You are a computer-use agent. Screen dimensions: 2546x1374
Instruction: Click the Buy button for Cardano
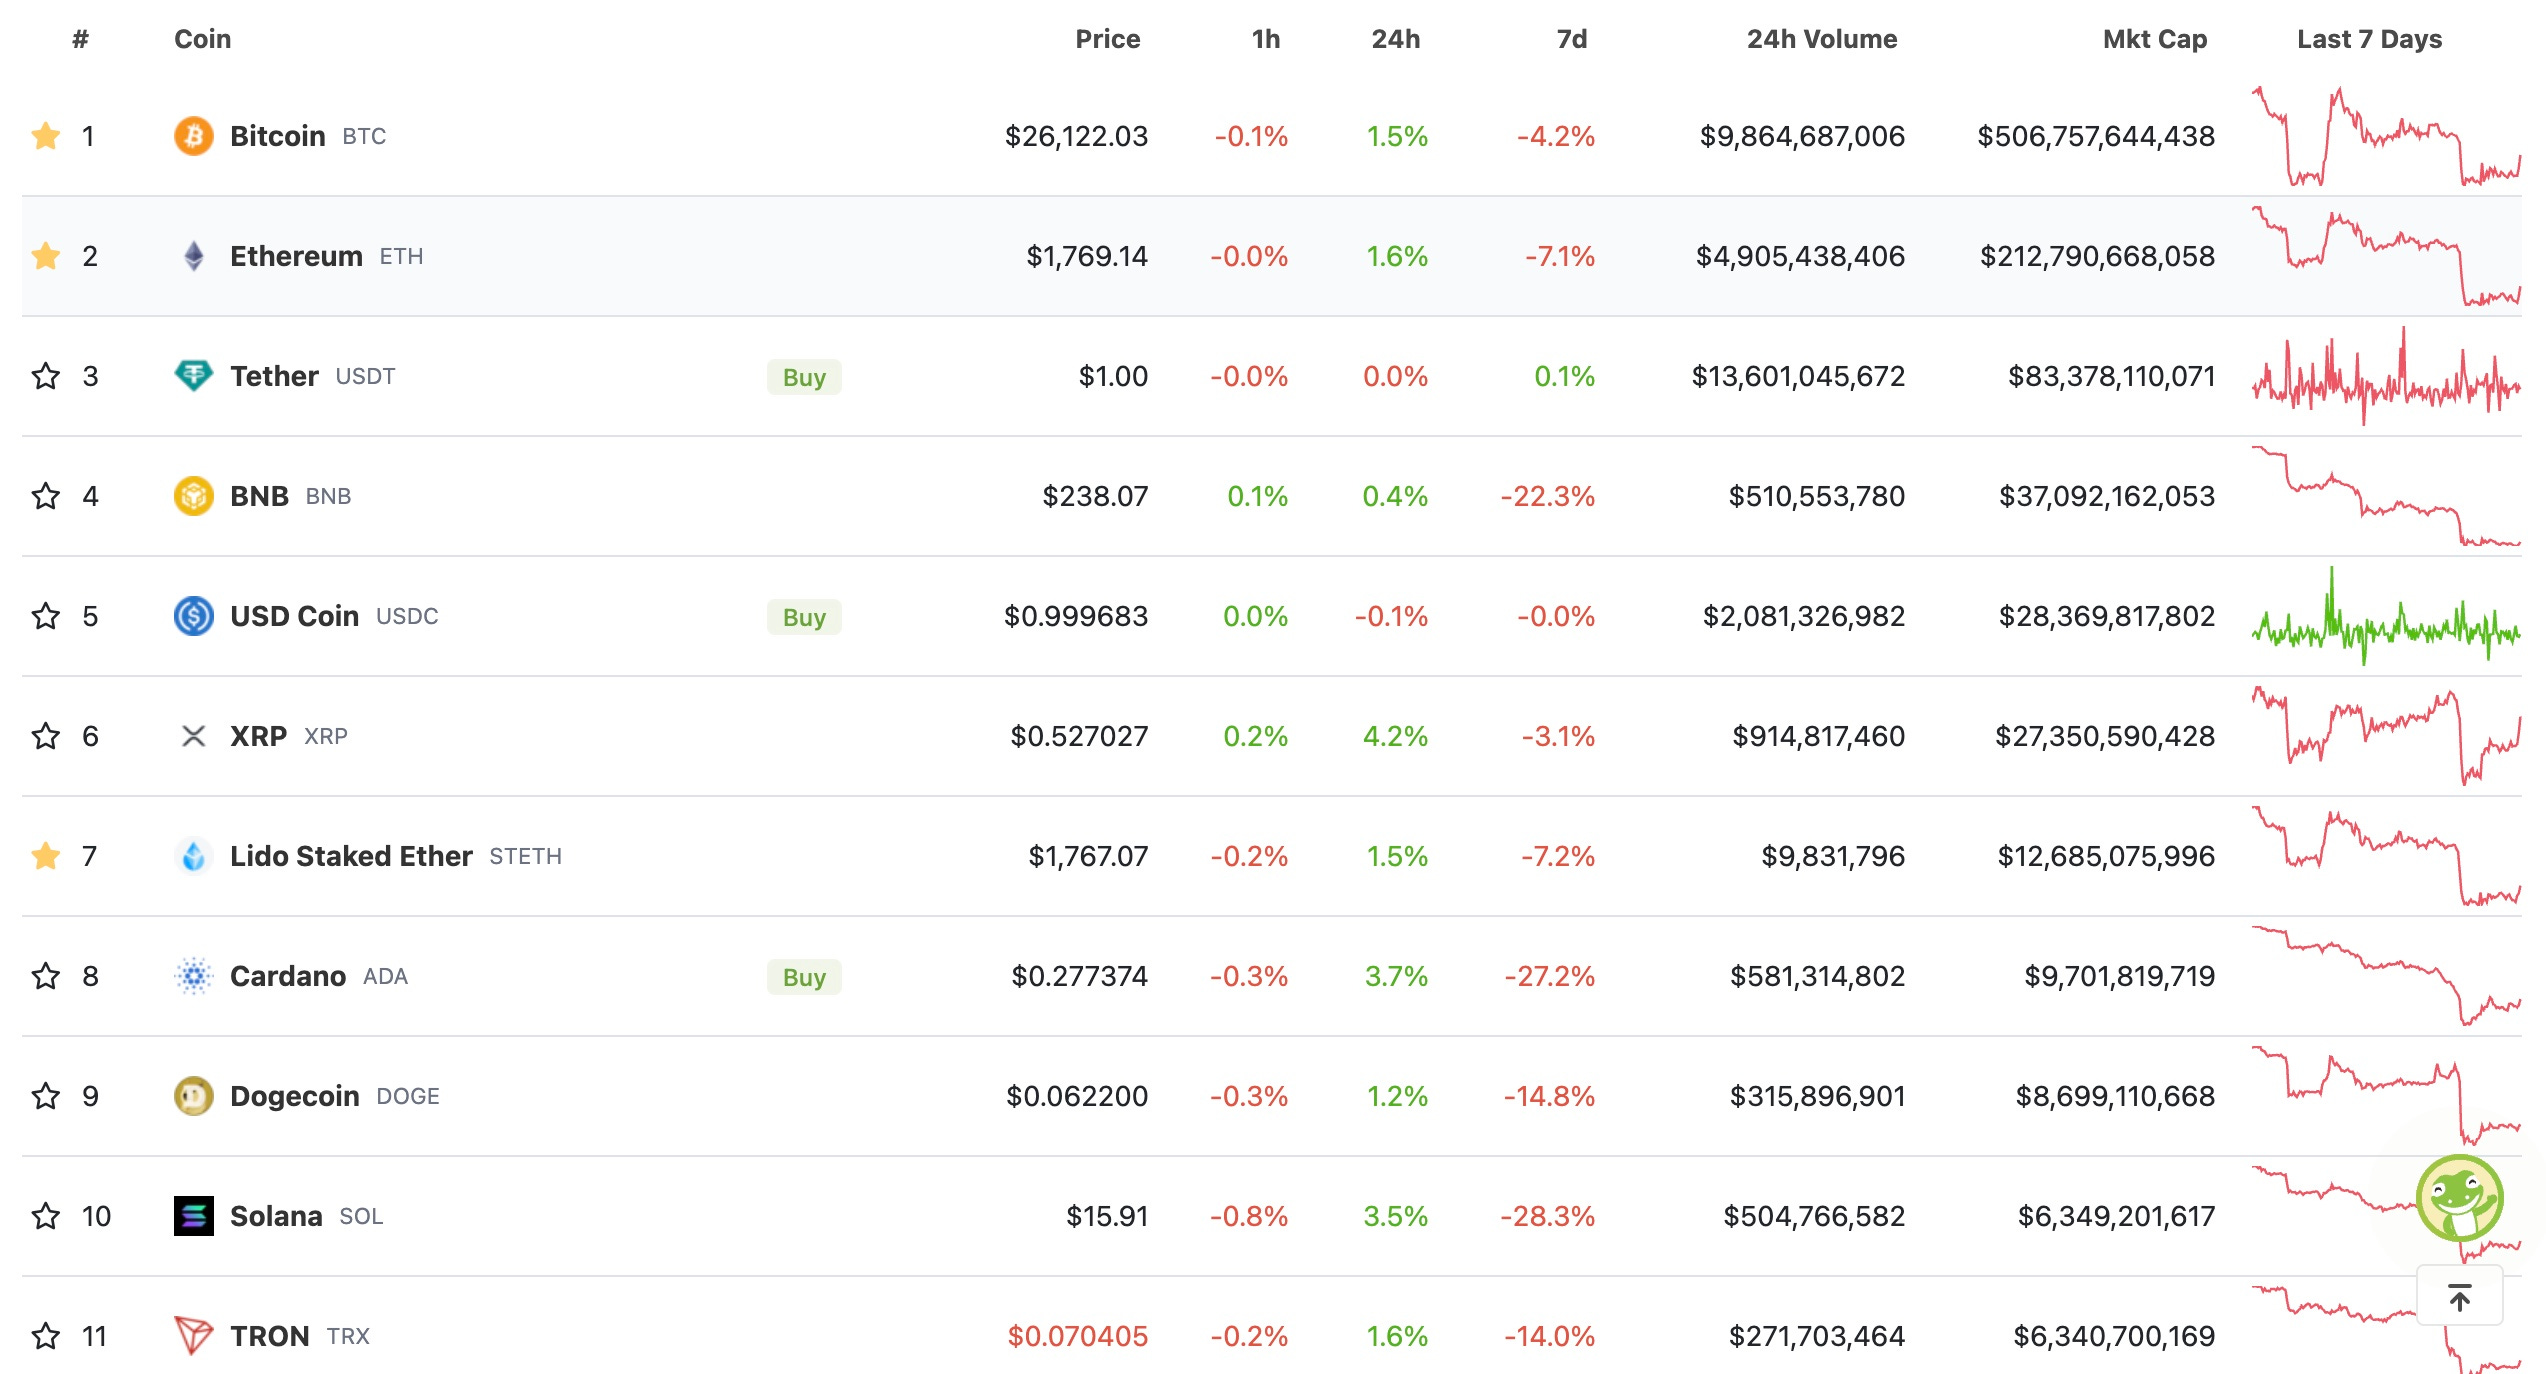click(x=804, y=977)
